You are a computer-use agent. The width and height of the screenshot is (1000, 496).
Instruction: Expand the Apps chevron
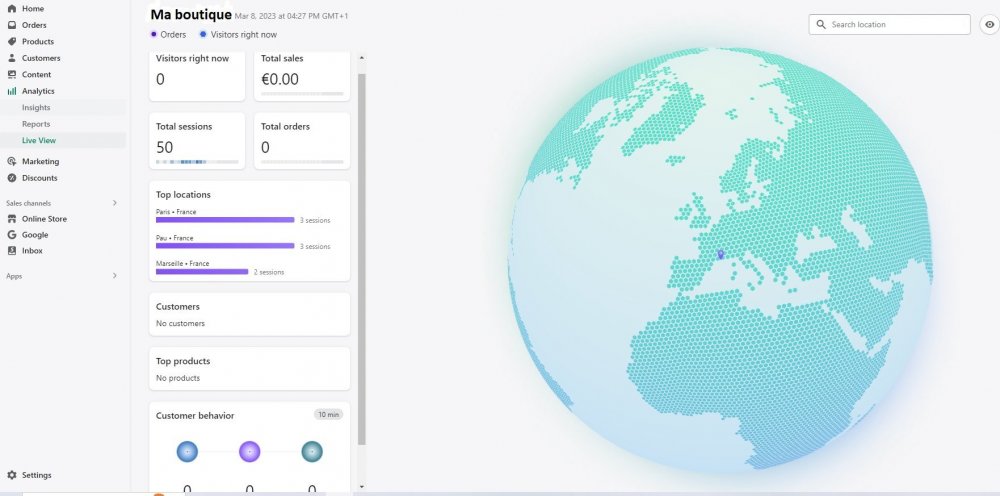click(x=115, y=275)
